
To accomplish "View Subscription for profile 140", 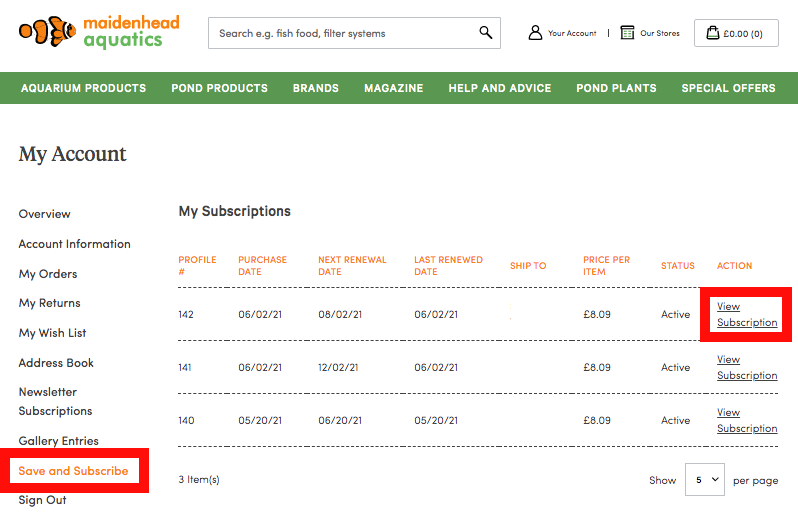I will point(747,420).
